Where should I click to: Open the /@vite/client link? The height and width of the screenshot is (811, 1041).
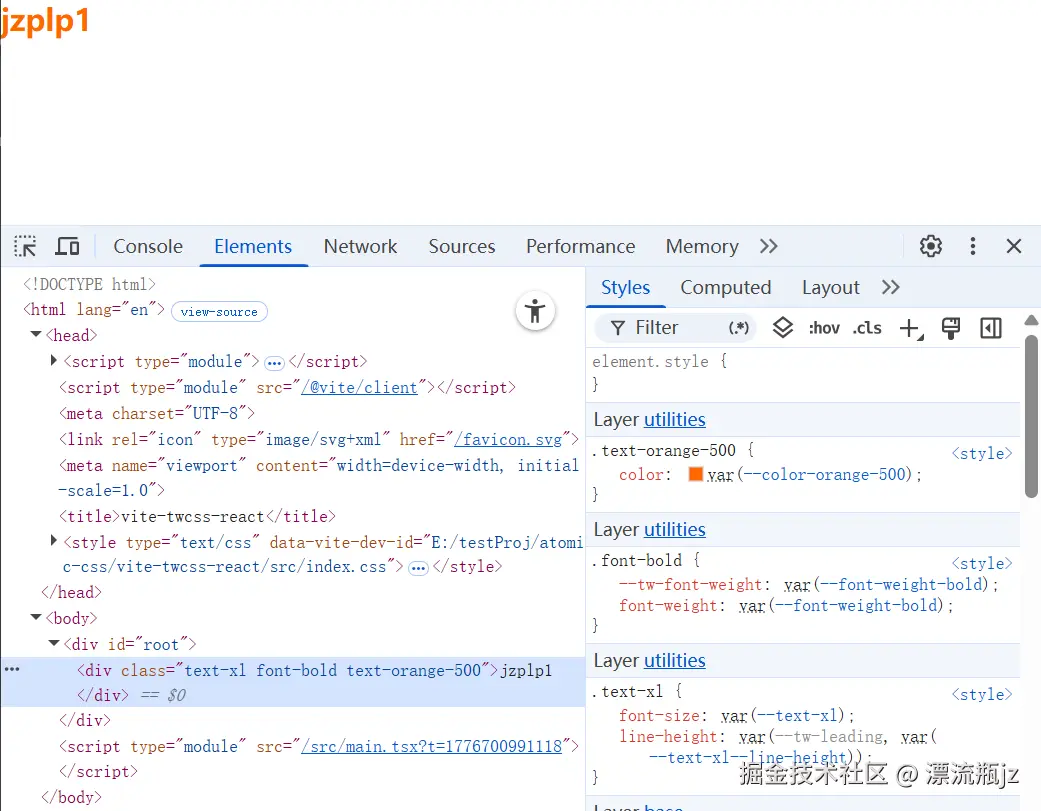pyautogui.click(x=359, y=388)
